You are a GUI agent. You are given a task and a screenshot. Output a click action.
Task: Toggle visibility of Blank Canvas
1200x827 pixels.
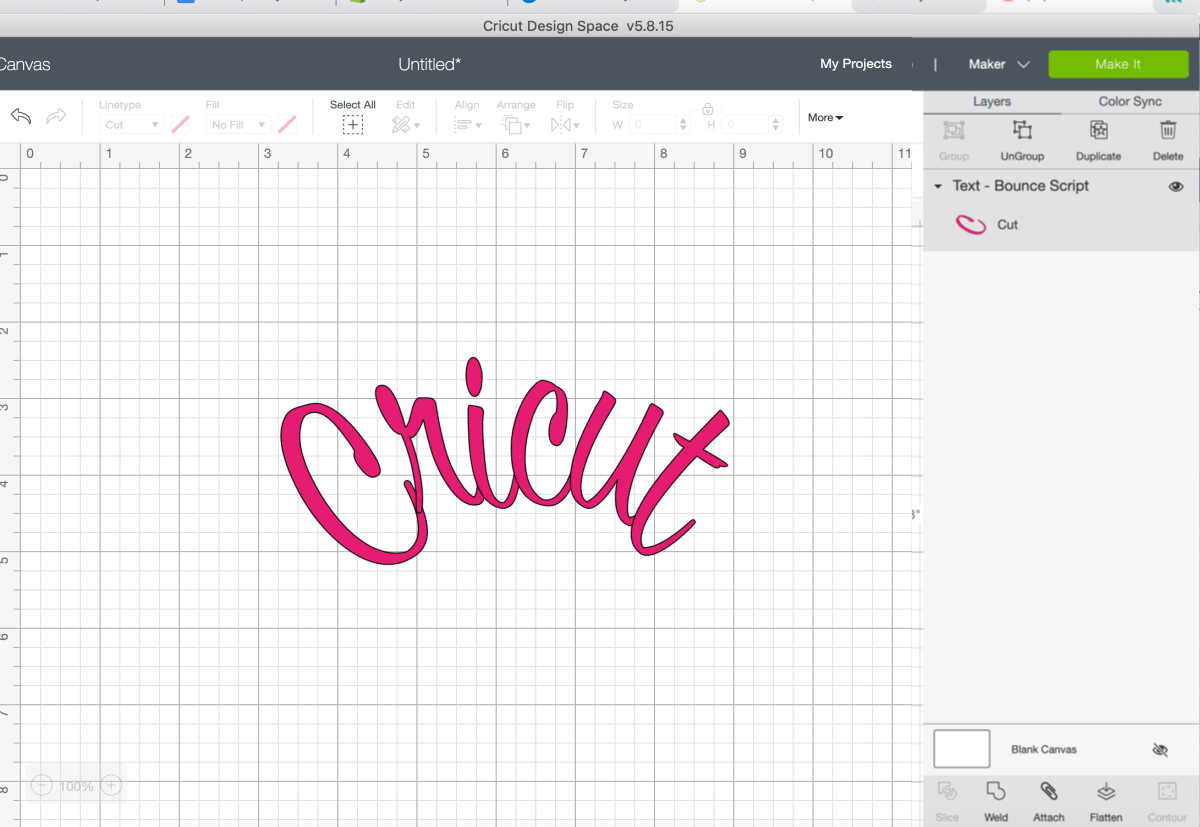(1161, 749)
